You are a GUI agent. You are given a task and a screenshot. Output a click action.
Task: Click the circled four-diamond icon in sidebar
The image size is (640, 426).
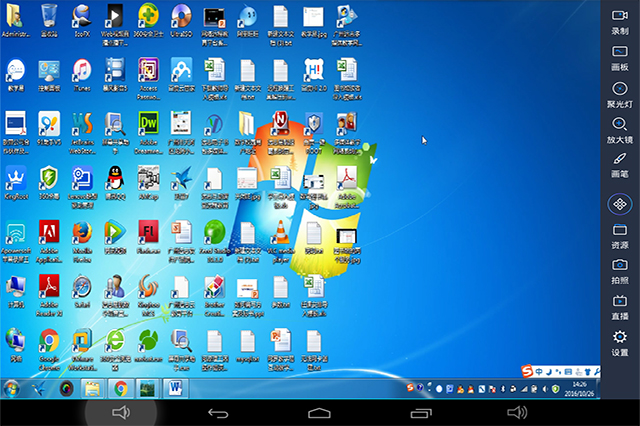[x=620, y=204]
